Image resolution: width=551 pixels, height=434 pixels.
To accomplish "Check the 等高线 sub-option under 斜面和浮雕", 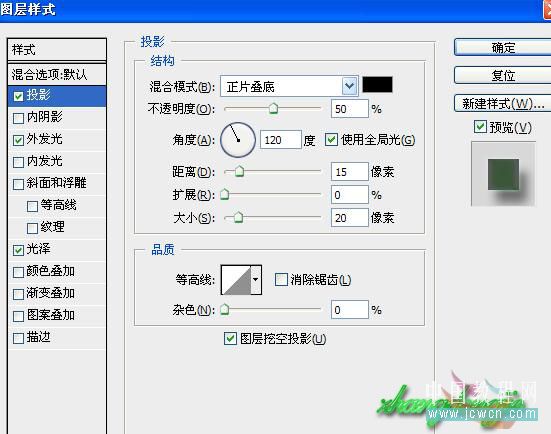I will click(x=32, y=206).
